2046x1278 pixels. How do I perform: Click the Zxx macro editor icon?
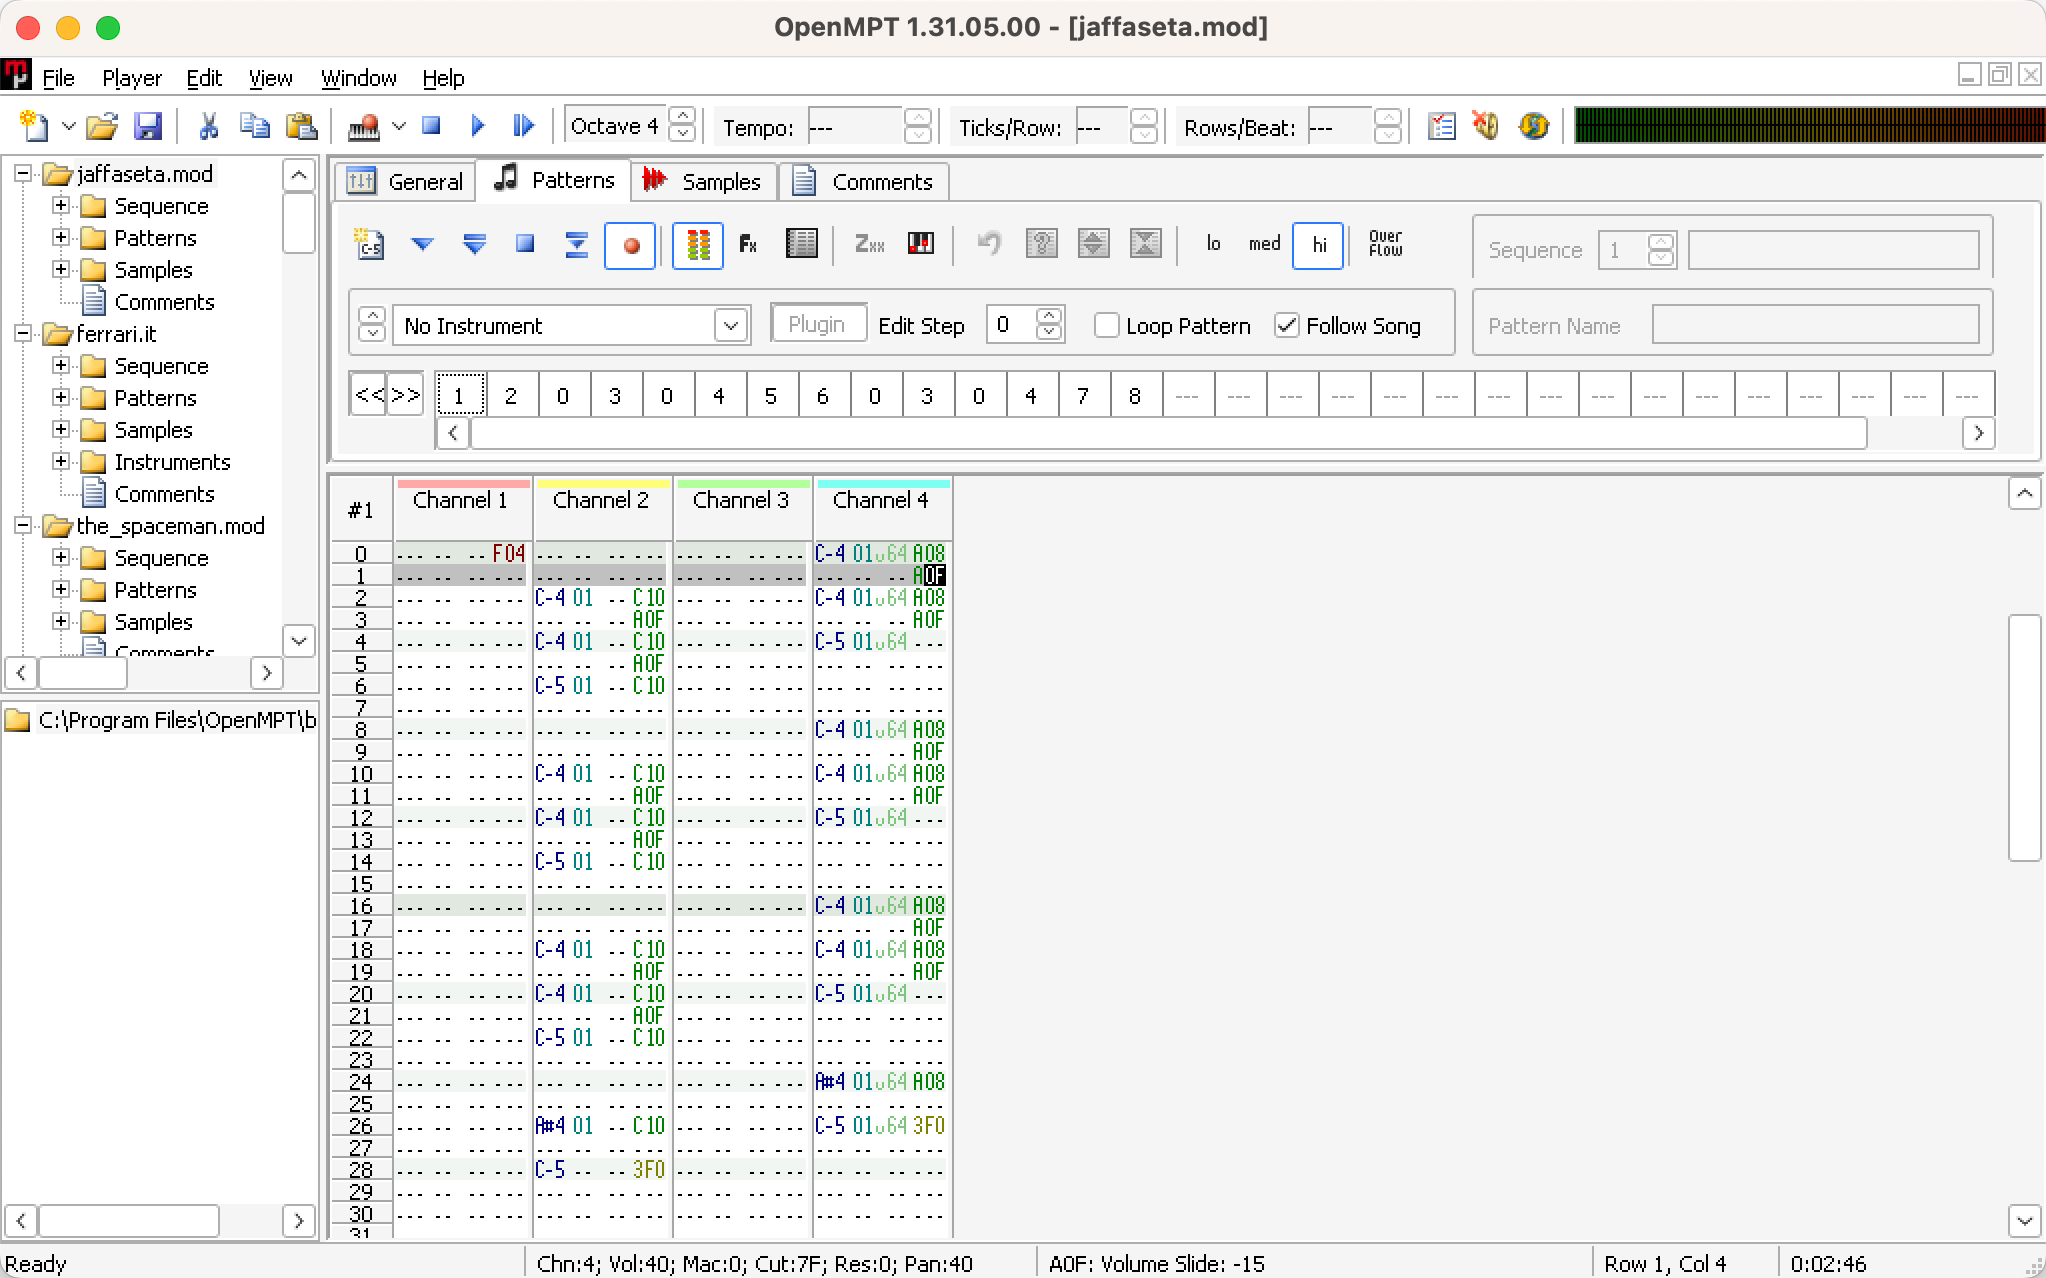[869, 245]
